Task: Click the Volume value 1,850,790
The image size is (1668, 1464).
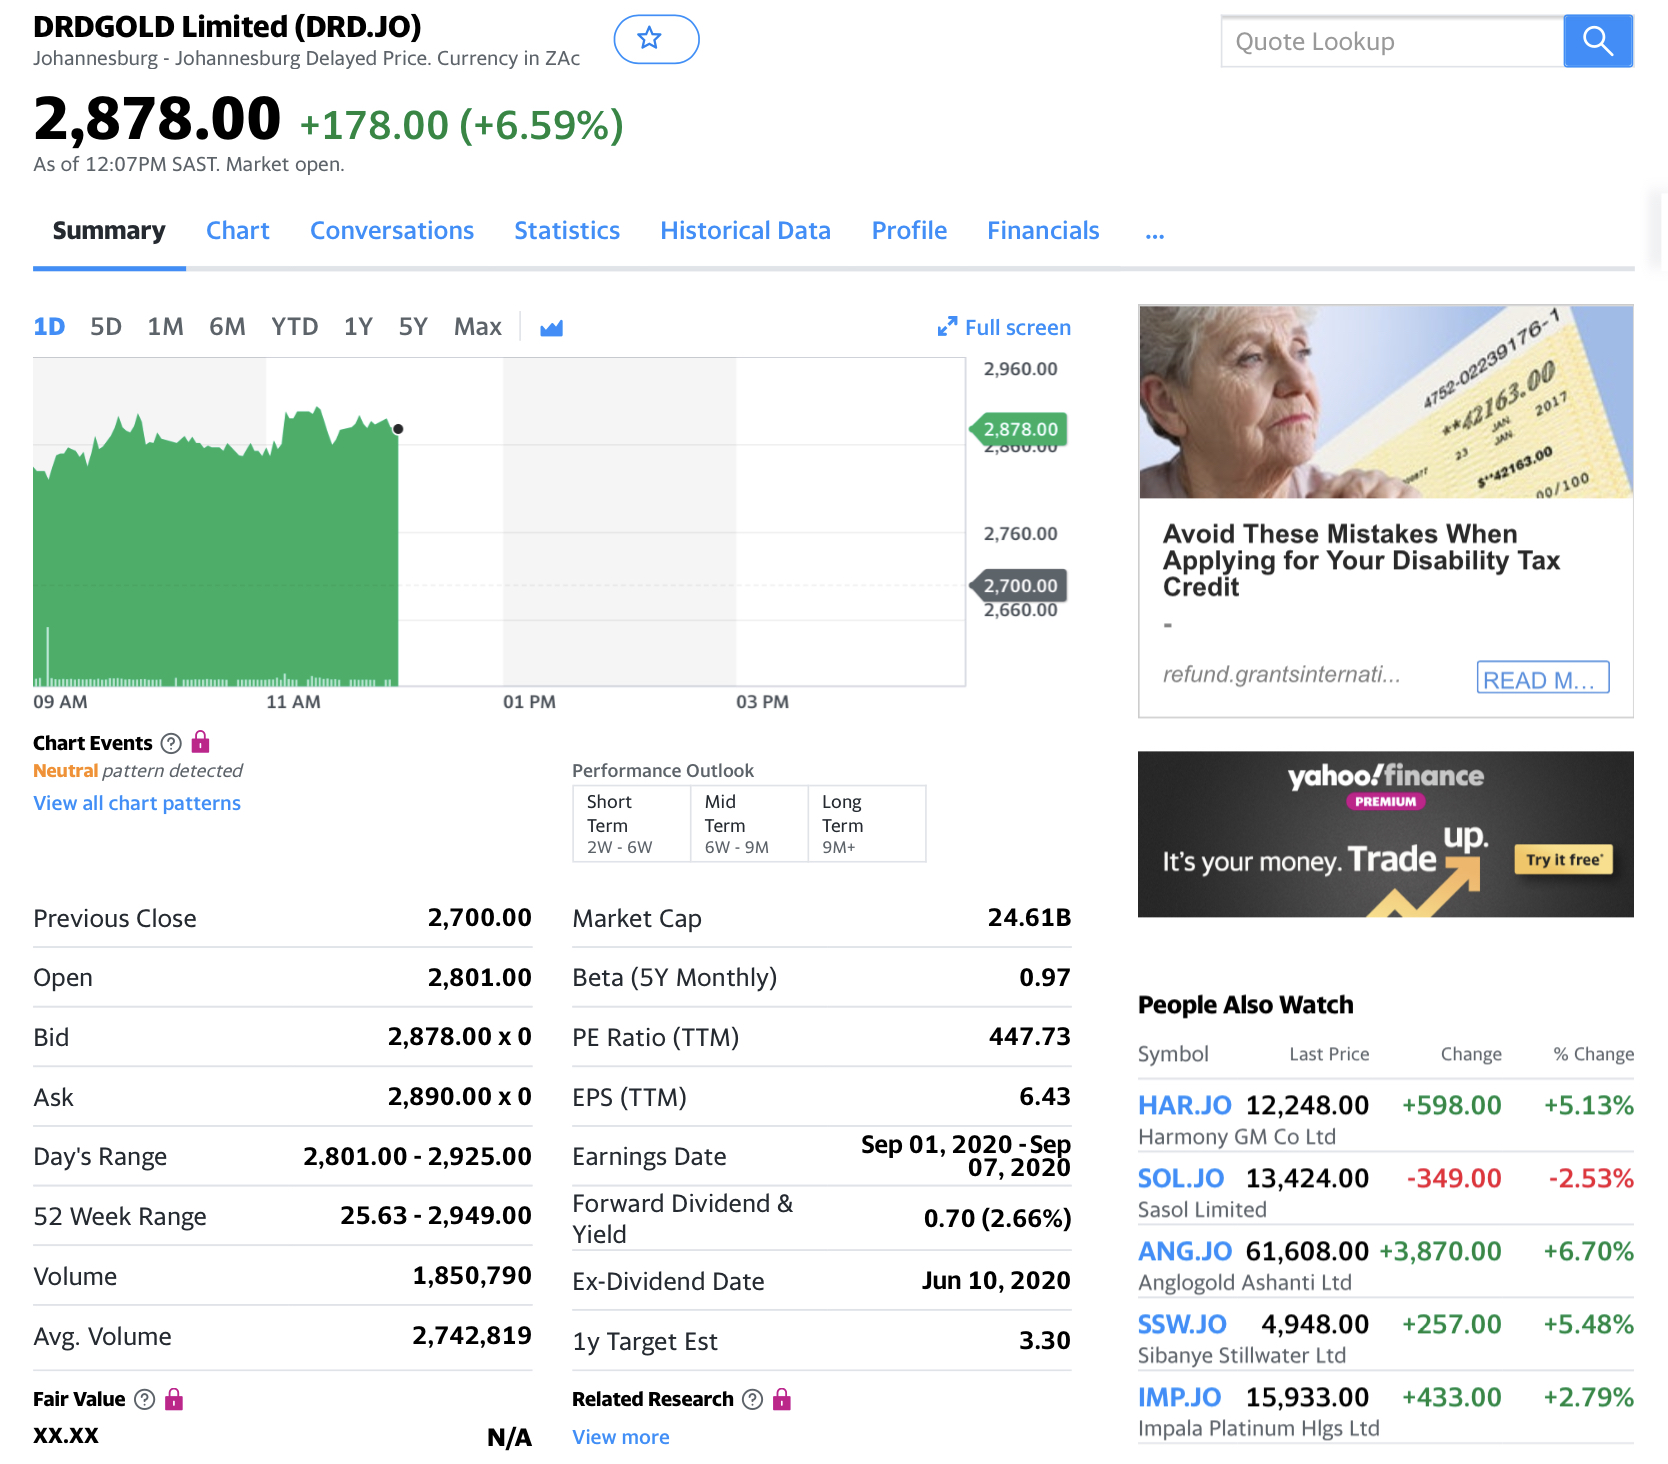Action: click(x=472, y=1276)
